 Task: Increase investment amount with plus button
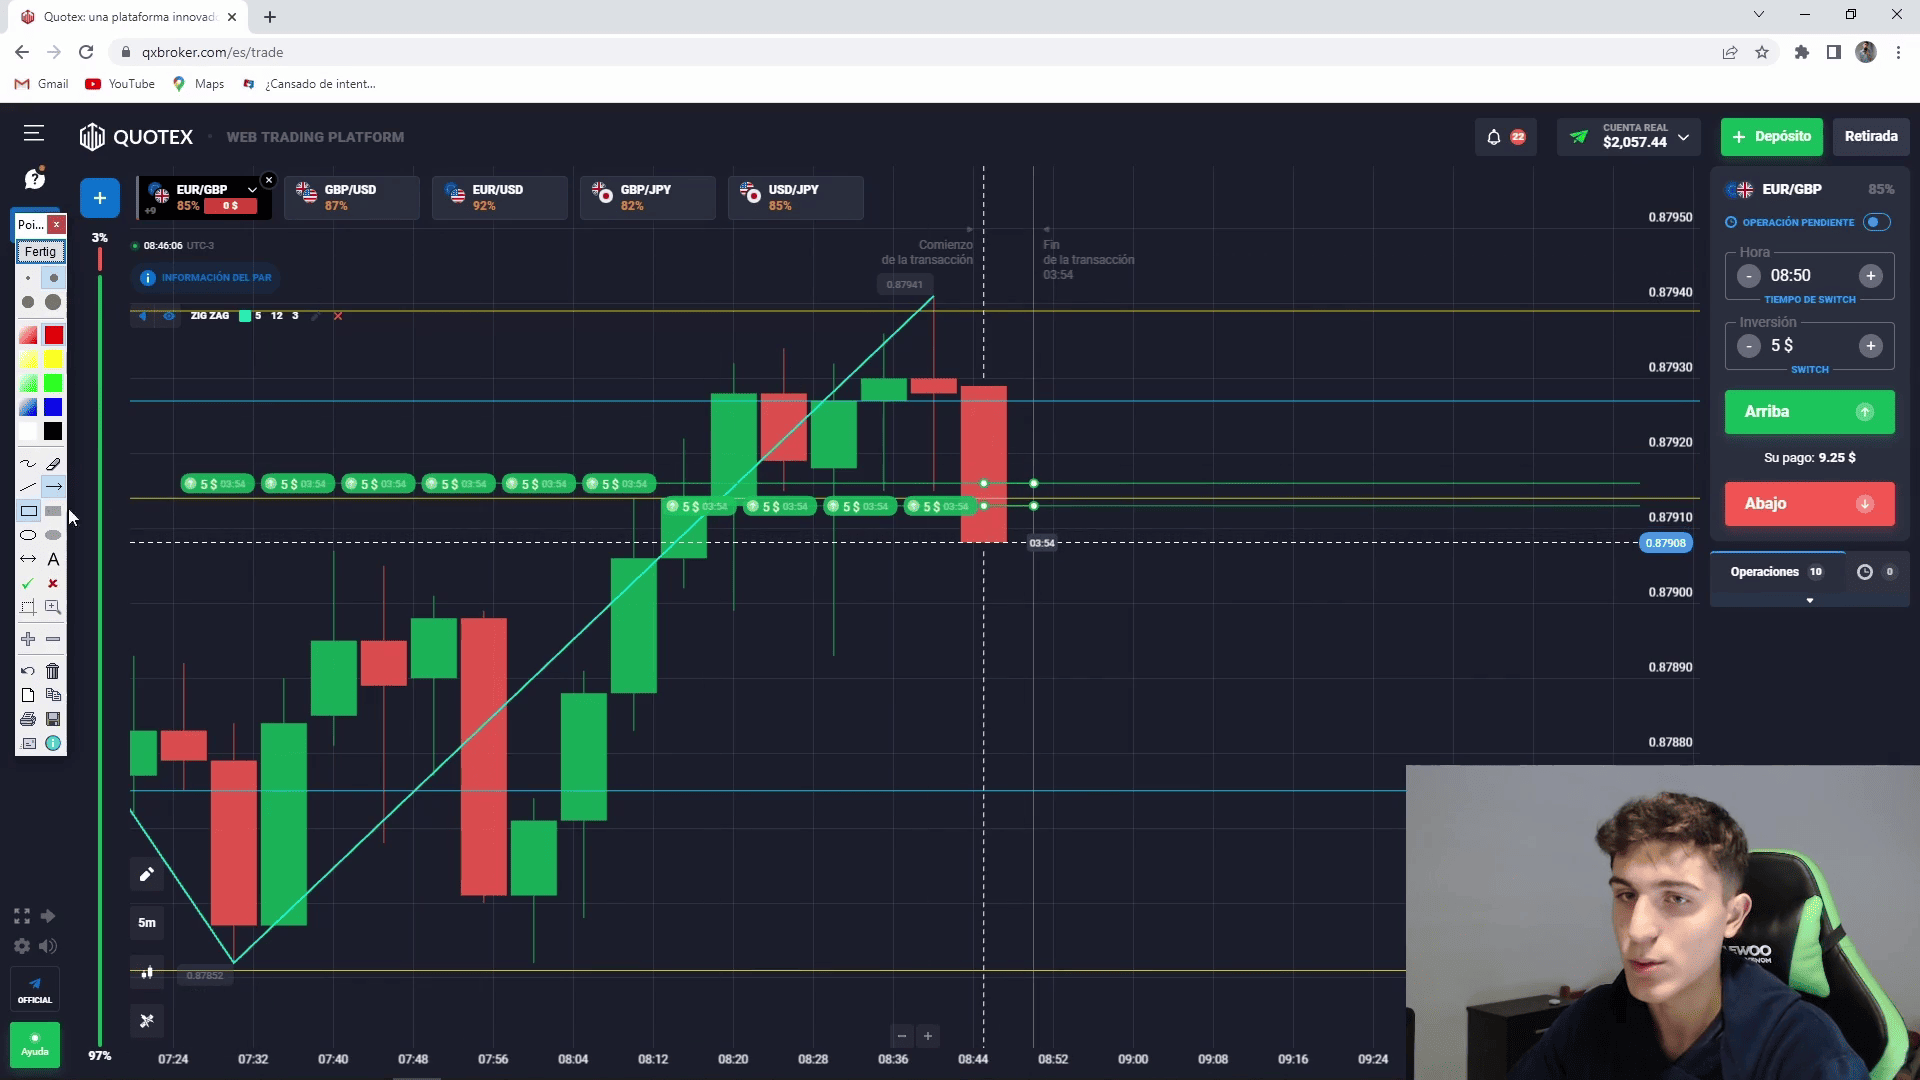[1870, 346]
